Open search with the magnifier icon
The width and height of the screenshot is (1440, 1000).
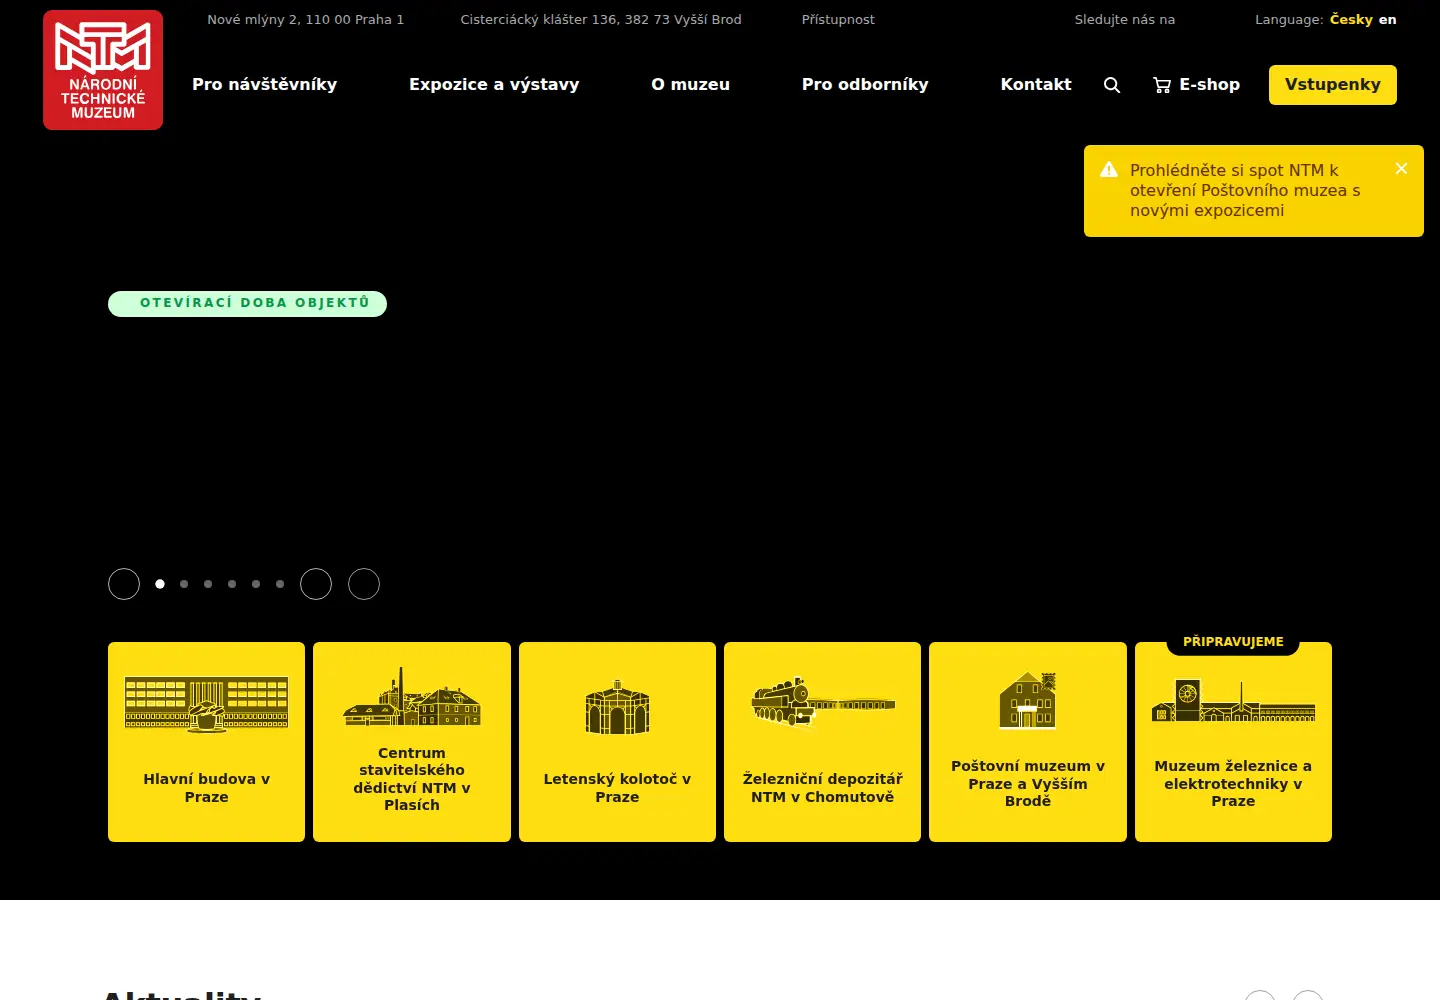click(1112, 85)
